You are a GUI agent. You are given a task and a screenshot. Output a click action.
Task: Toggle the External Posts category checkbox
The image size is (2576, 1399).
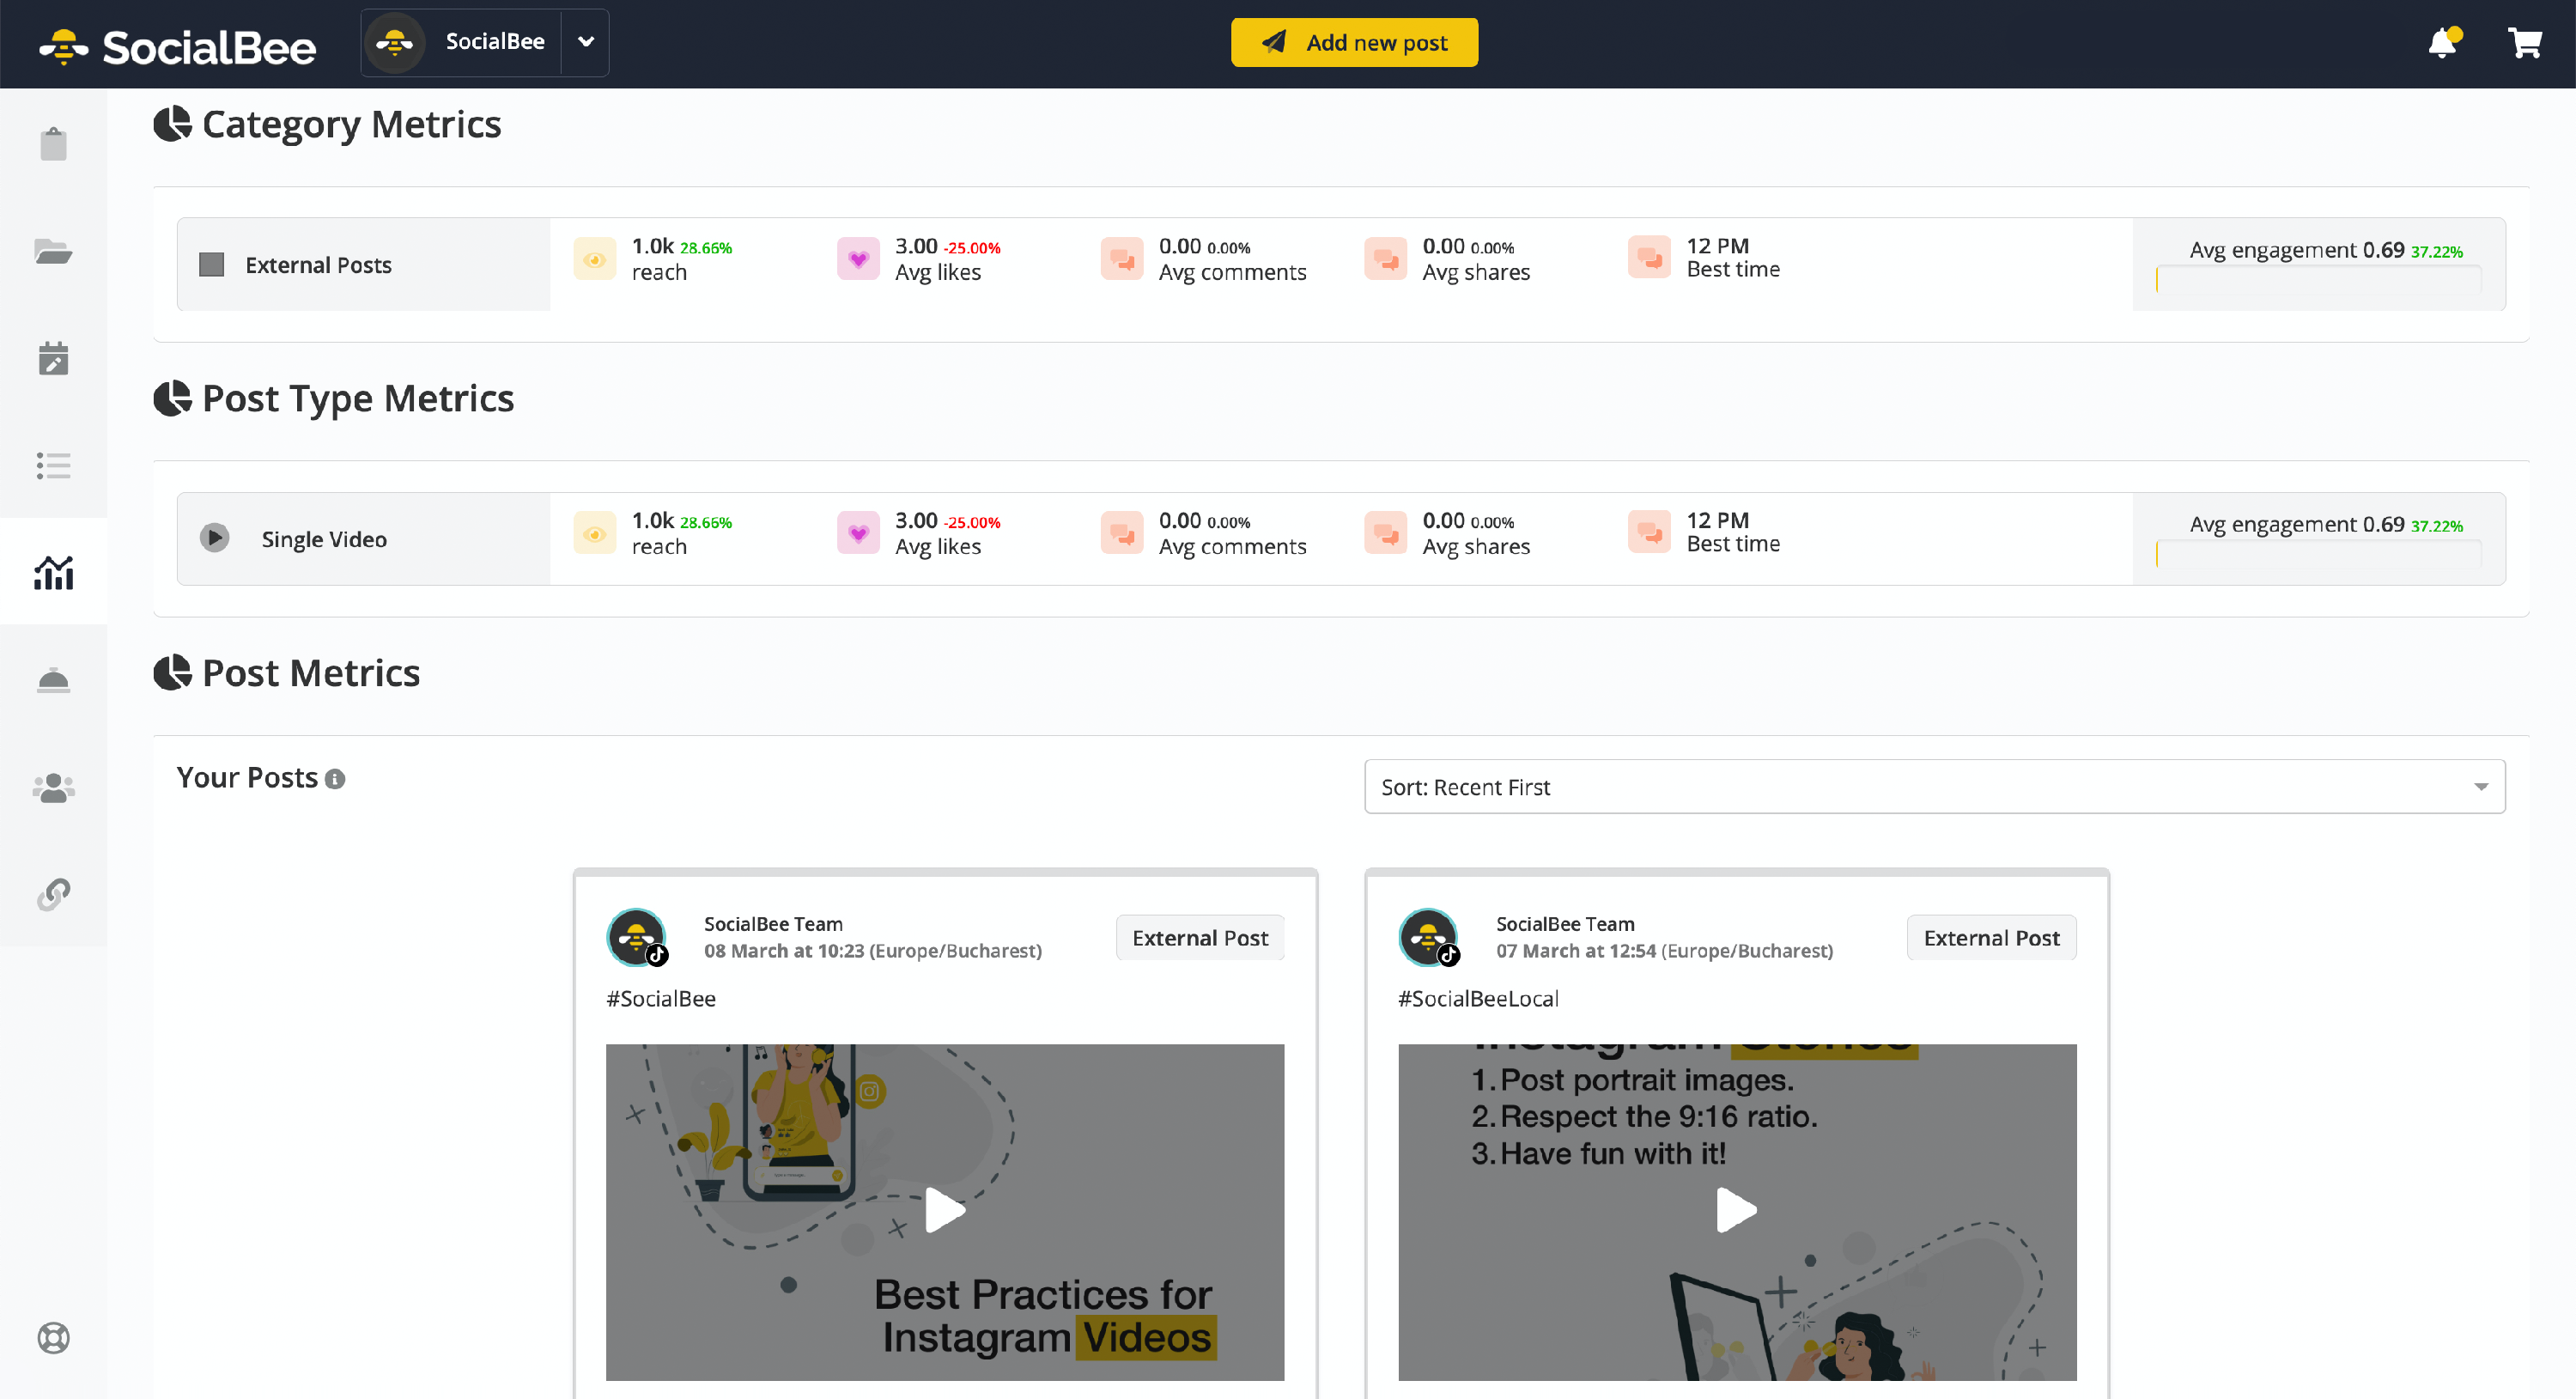point(211,264)
